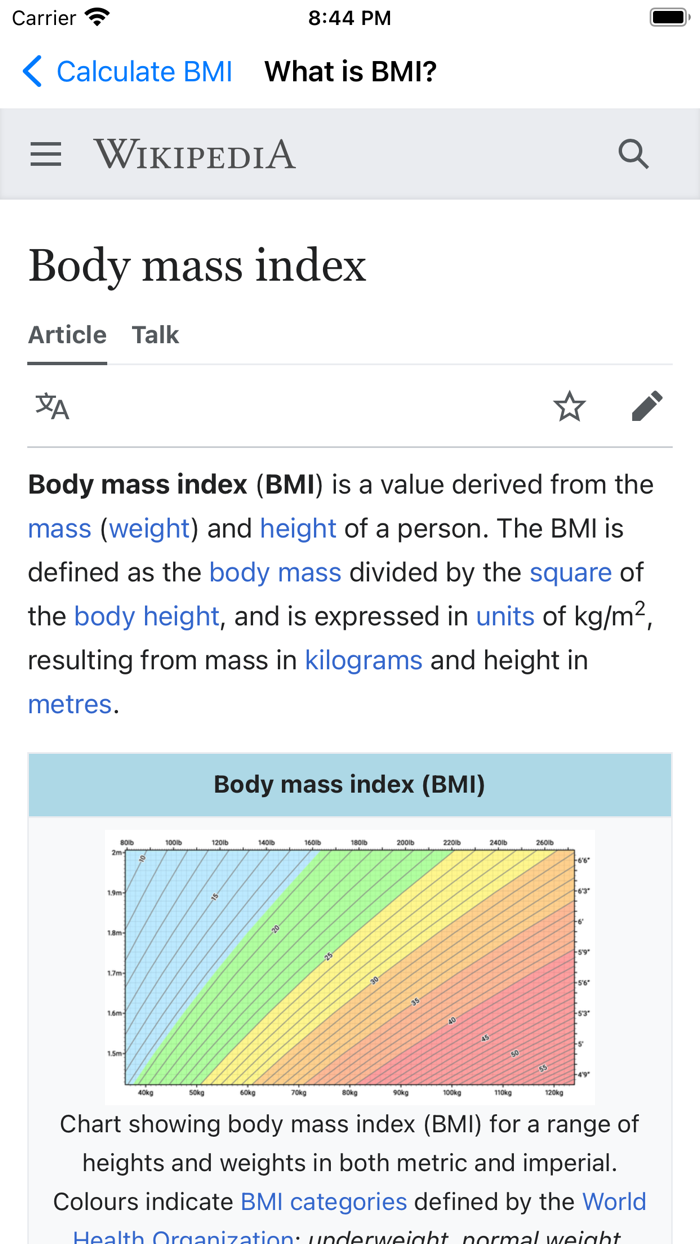Tap the back arrow to Calculate BMI

(x=31, y=71)
